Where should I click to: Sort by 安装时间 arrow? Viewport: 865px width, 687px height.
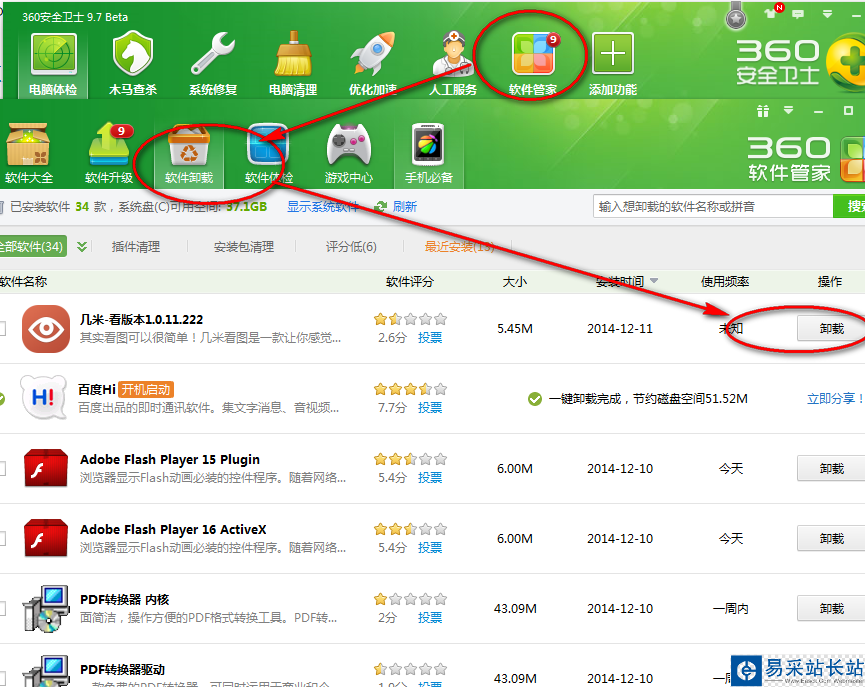point(654,281)
